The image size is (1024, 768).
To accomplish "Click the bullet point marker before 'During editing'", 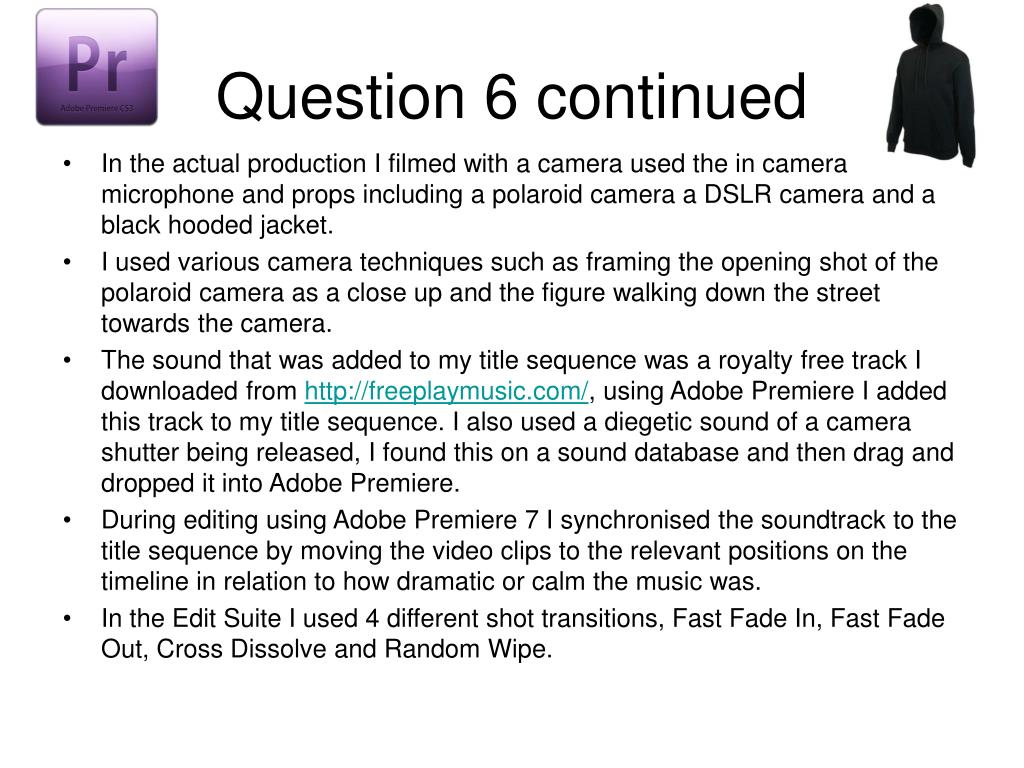I will (67, 520).
